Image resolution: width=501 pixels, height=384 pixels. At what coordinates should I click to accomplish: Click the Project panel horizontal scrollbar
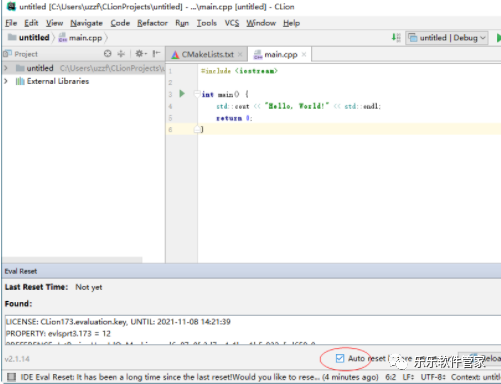[73, 259]
